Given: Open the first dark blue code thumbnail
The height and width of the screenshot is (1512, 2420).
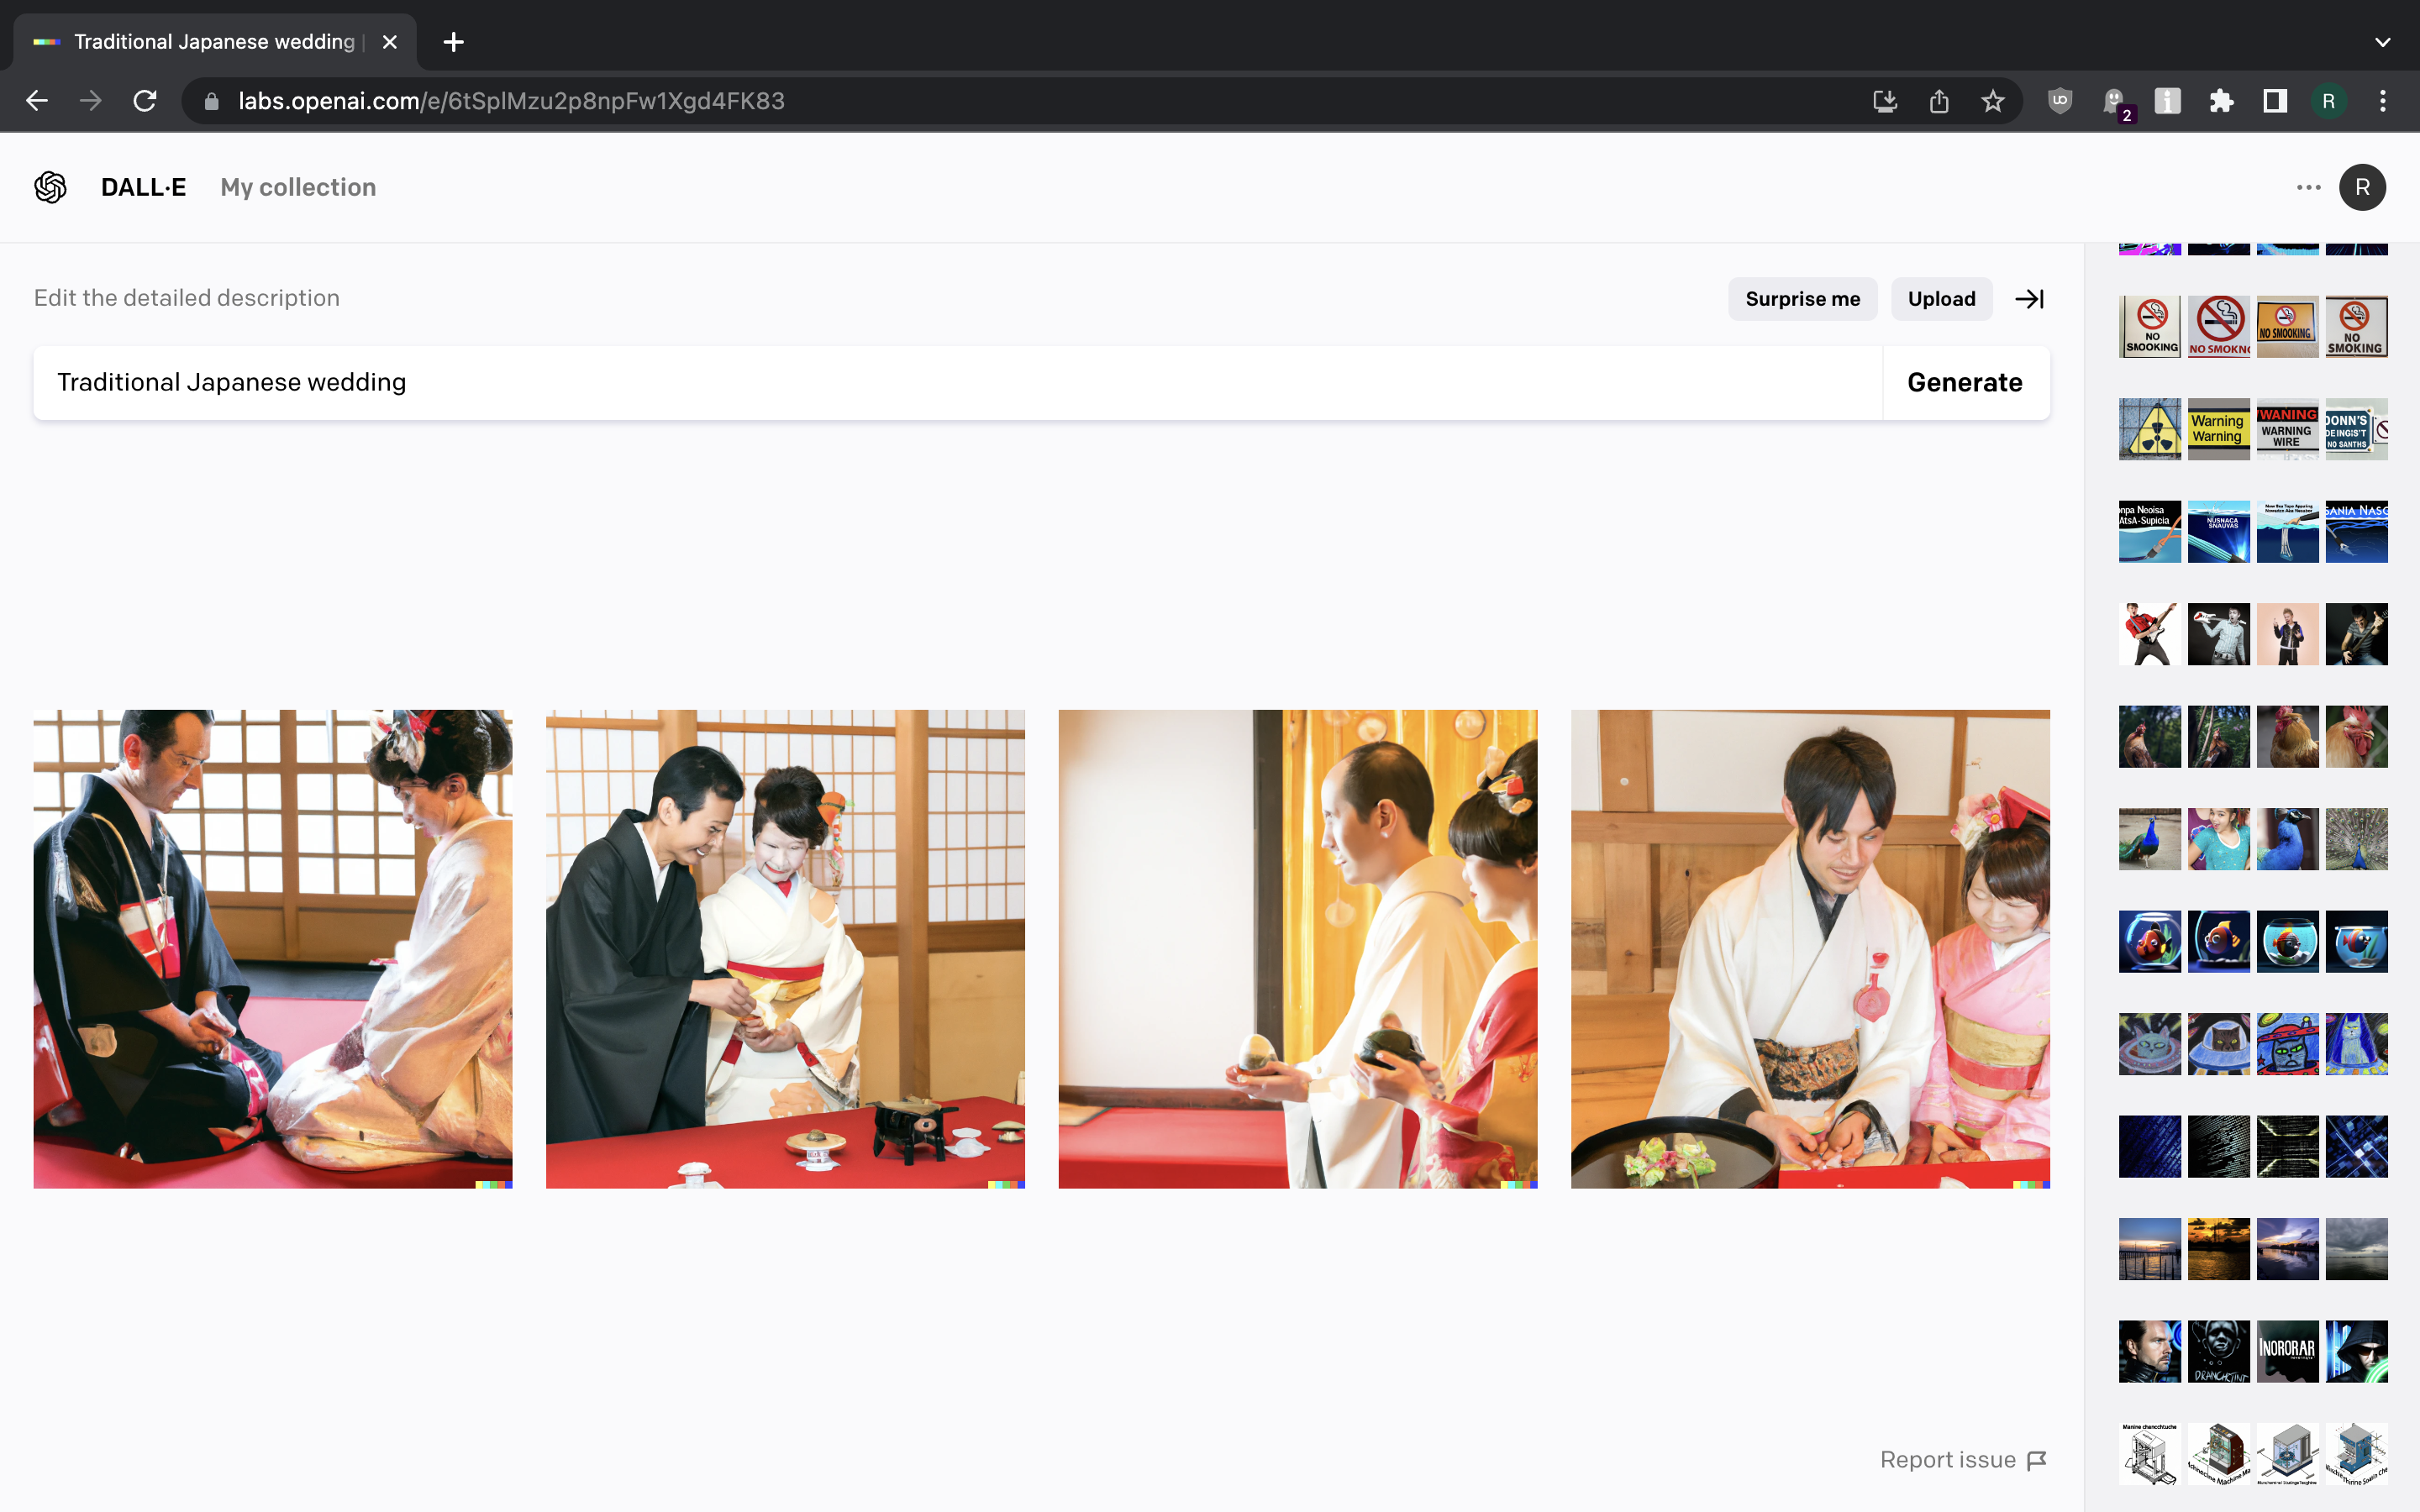Looking at the screenshot, I should [x=2150, y=1146].
